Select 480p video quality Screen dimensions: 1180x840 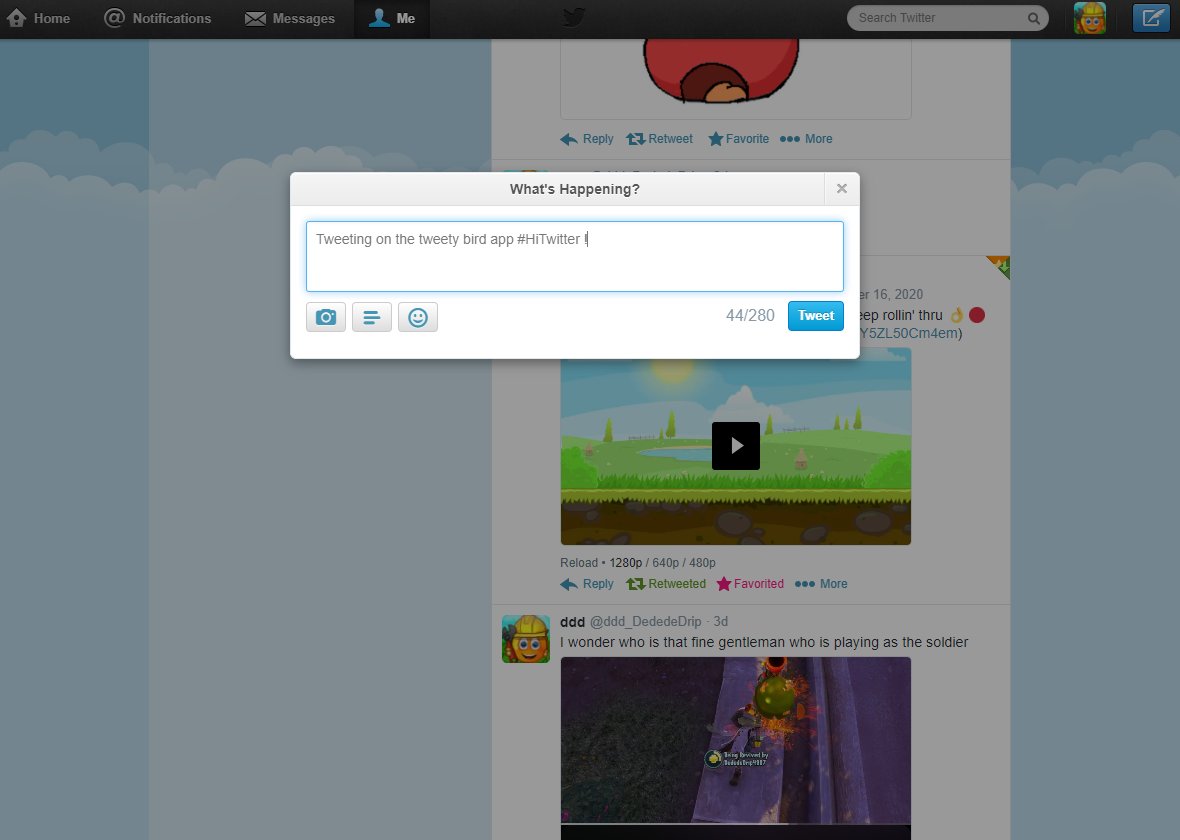pos(702,563)
